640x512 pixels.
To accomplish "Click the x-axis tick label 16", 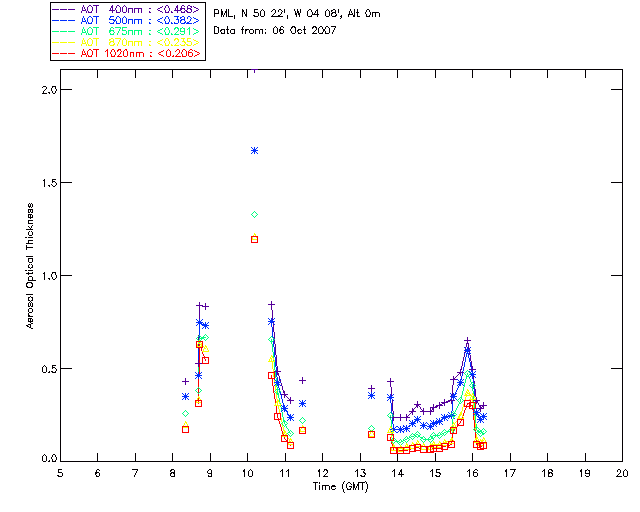I will (473, 473).
